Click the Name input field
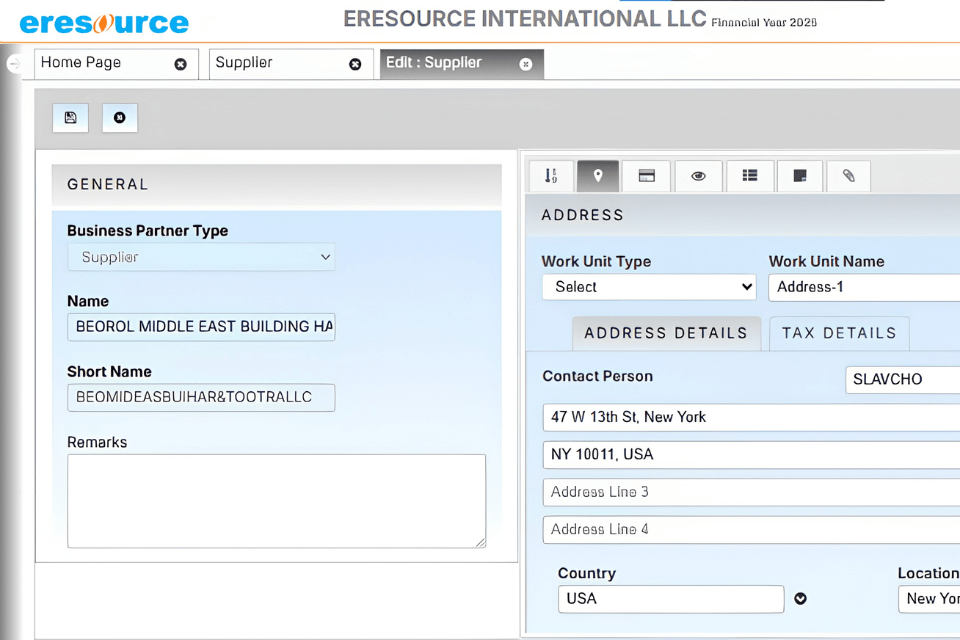 (201, 326)
